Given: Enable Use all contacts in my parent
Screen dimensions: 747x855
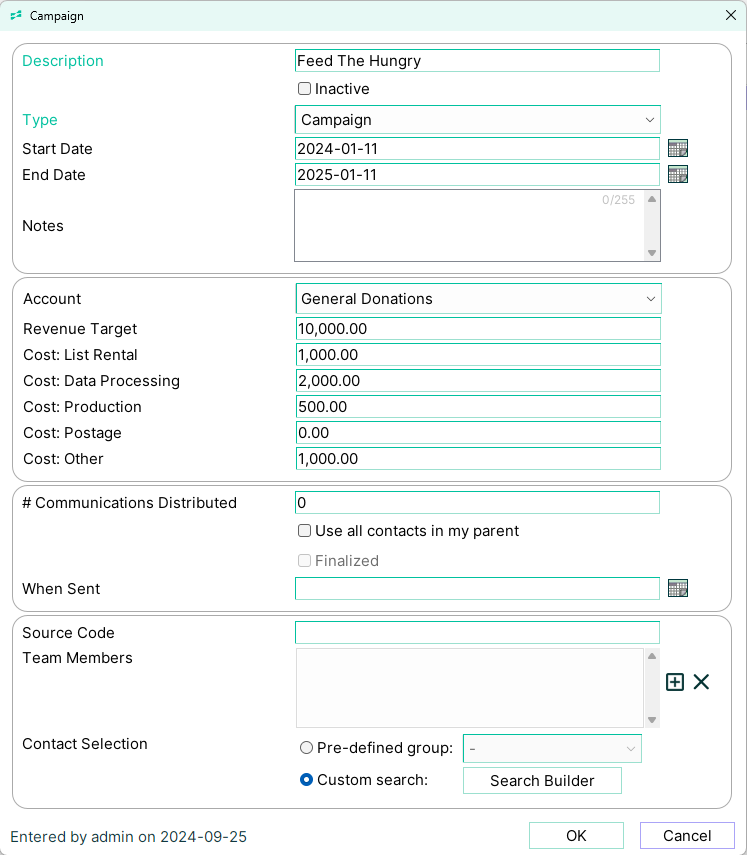Looking at the screenshot, I should [x=305, y=531].
